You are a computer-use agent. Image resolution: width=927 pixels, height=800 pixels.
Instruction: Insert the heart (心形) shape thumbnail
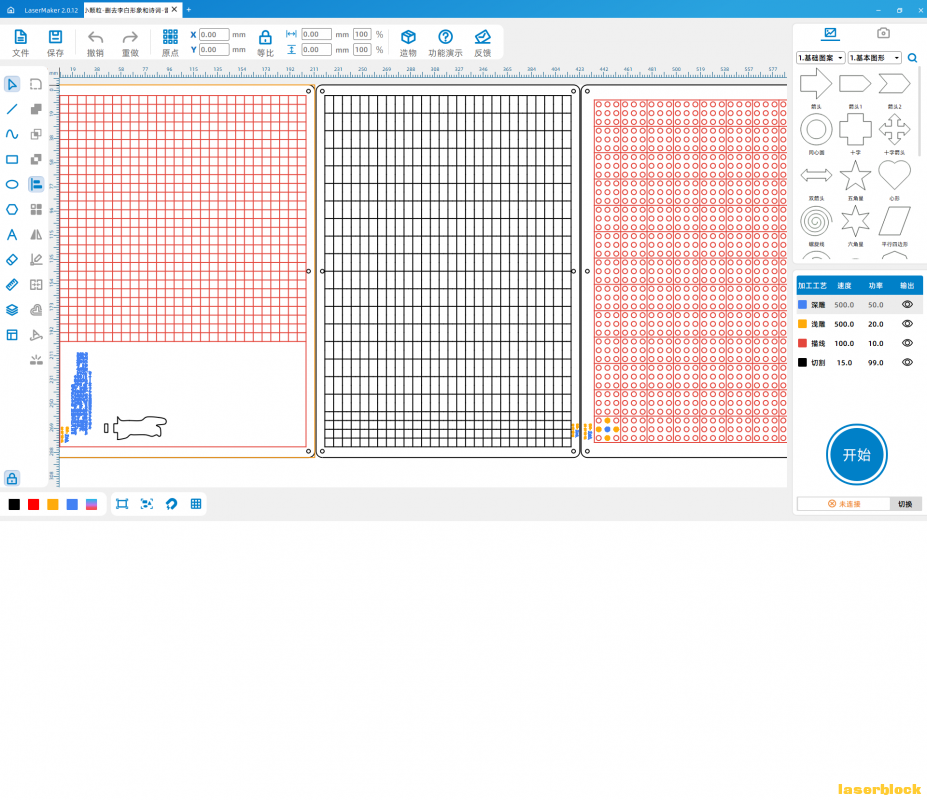(894, 176)
